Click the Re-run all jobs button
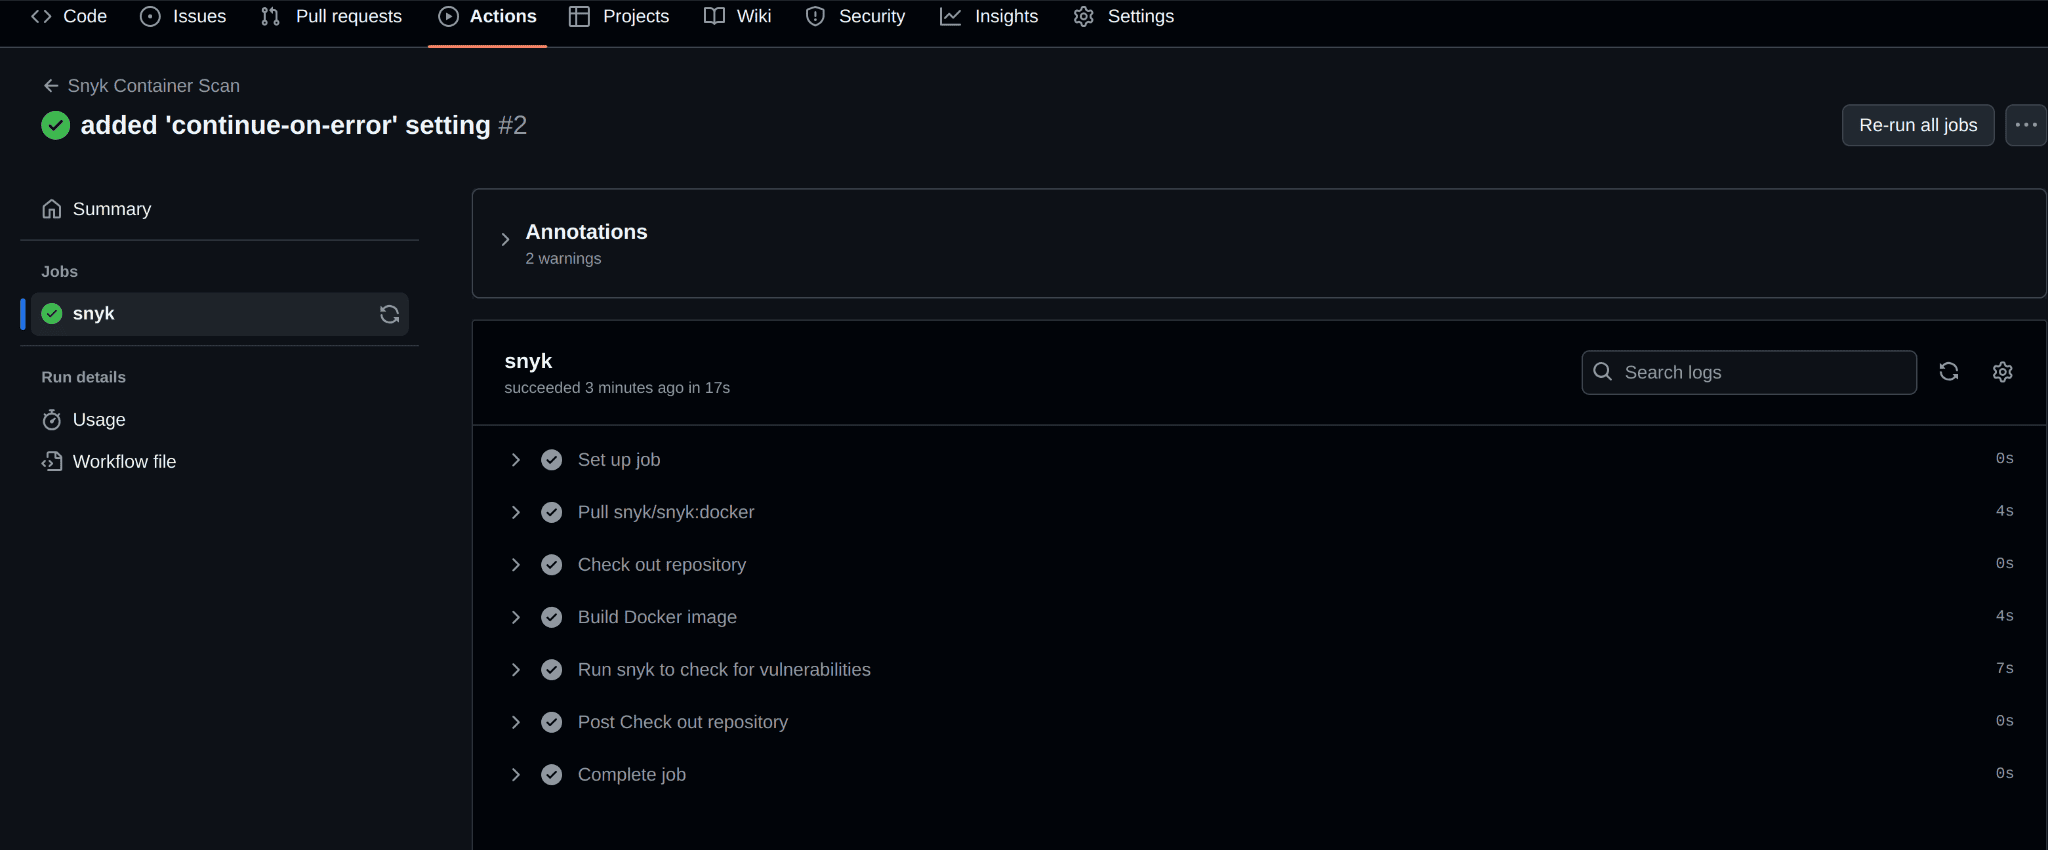The image size is (2048, 850). pos(1918,125)
